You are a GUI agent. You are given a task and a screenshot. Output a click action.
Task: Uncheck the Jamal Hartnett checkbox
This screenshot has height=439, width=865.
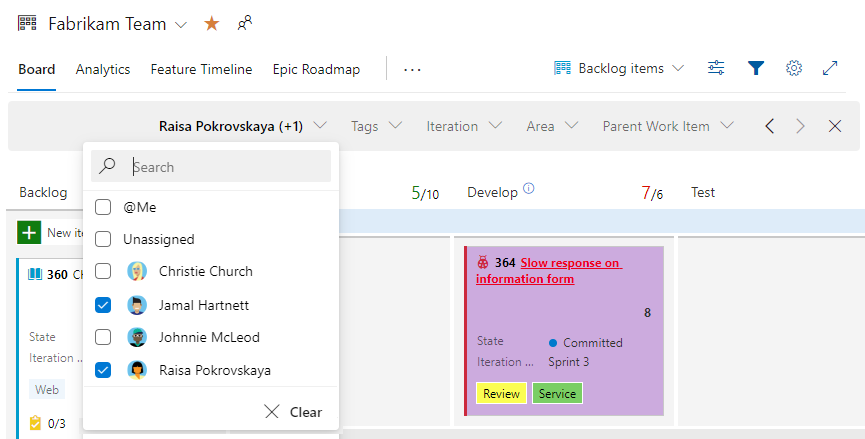[x=103, y=305]
